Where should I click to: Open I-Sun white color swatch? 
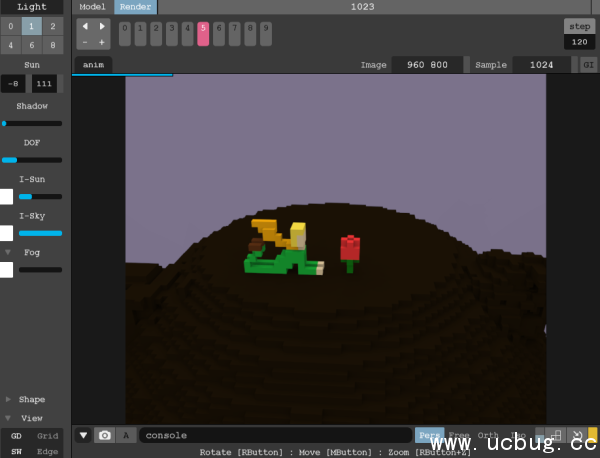[6, 197]
